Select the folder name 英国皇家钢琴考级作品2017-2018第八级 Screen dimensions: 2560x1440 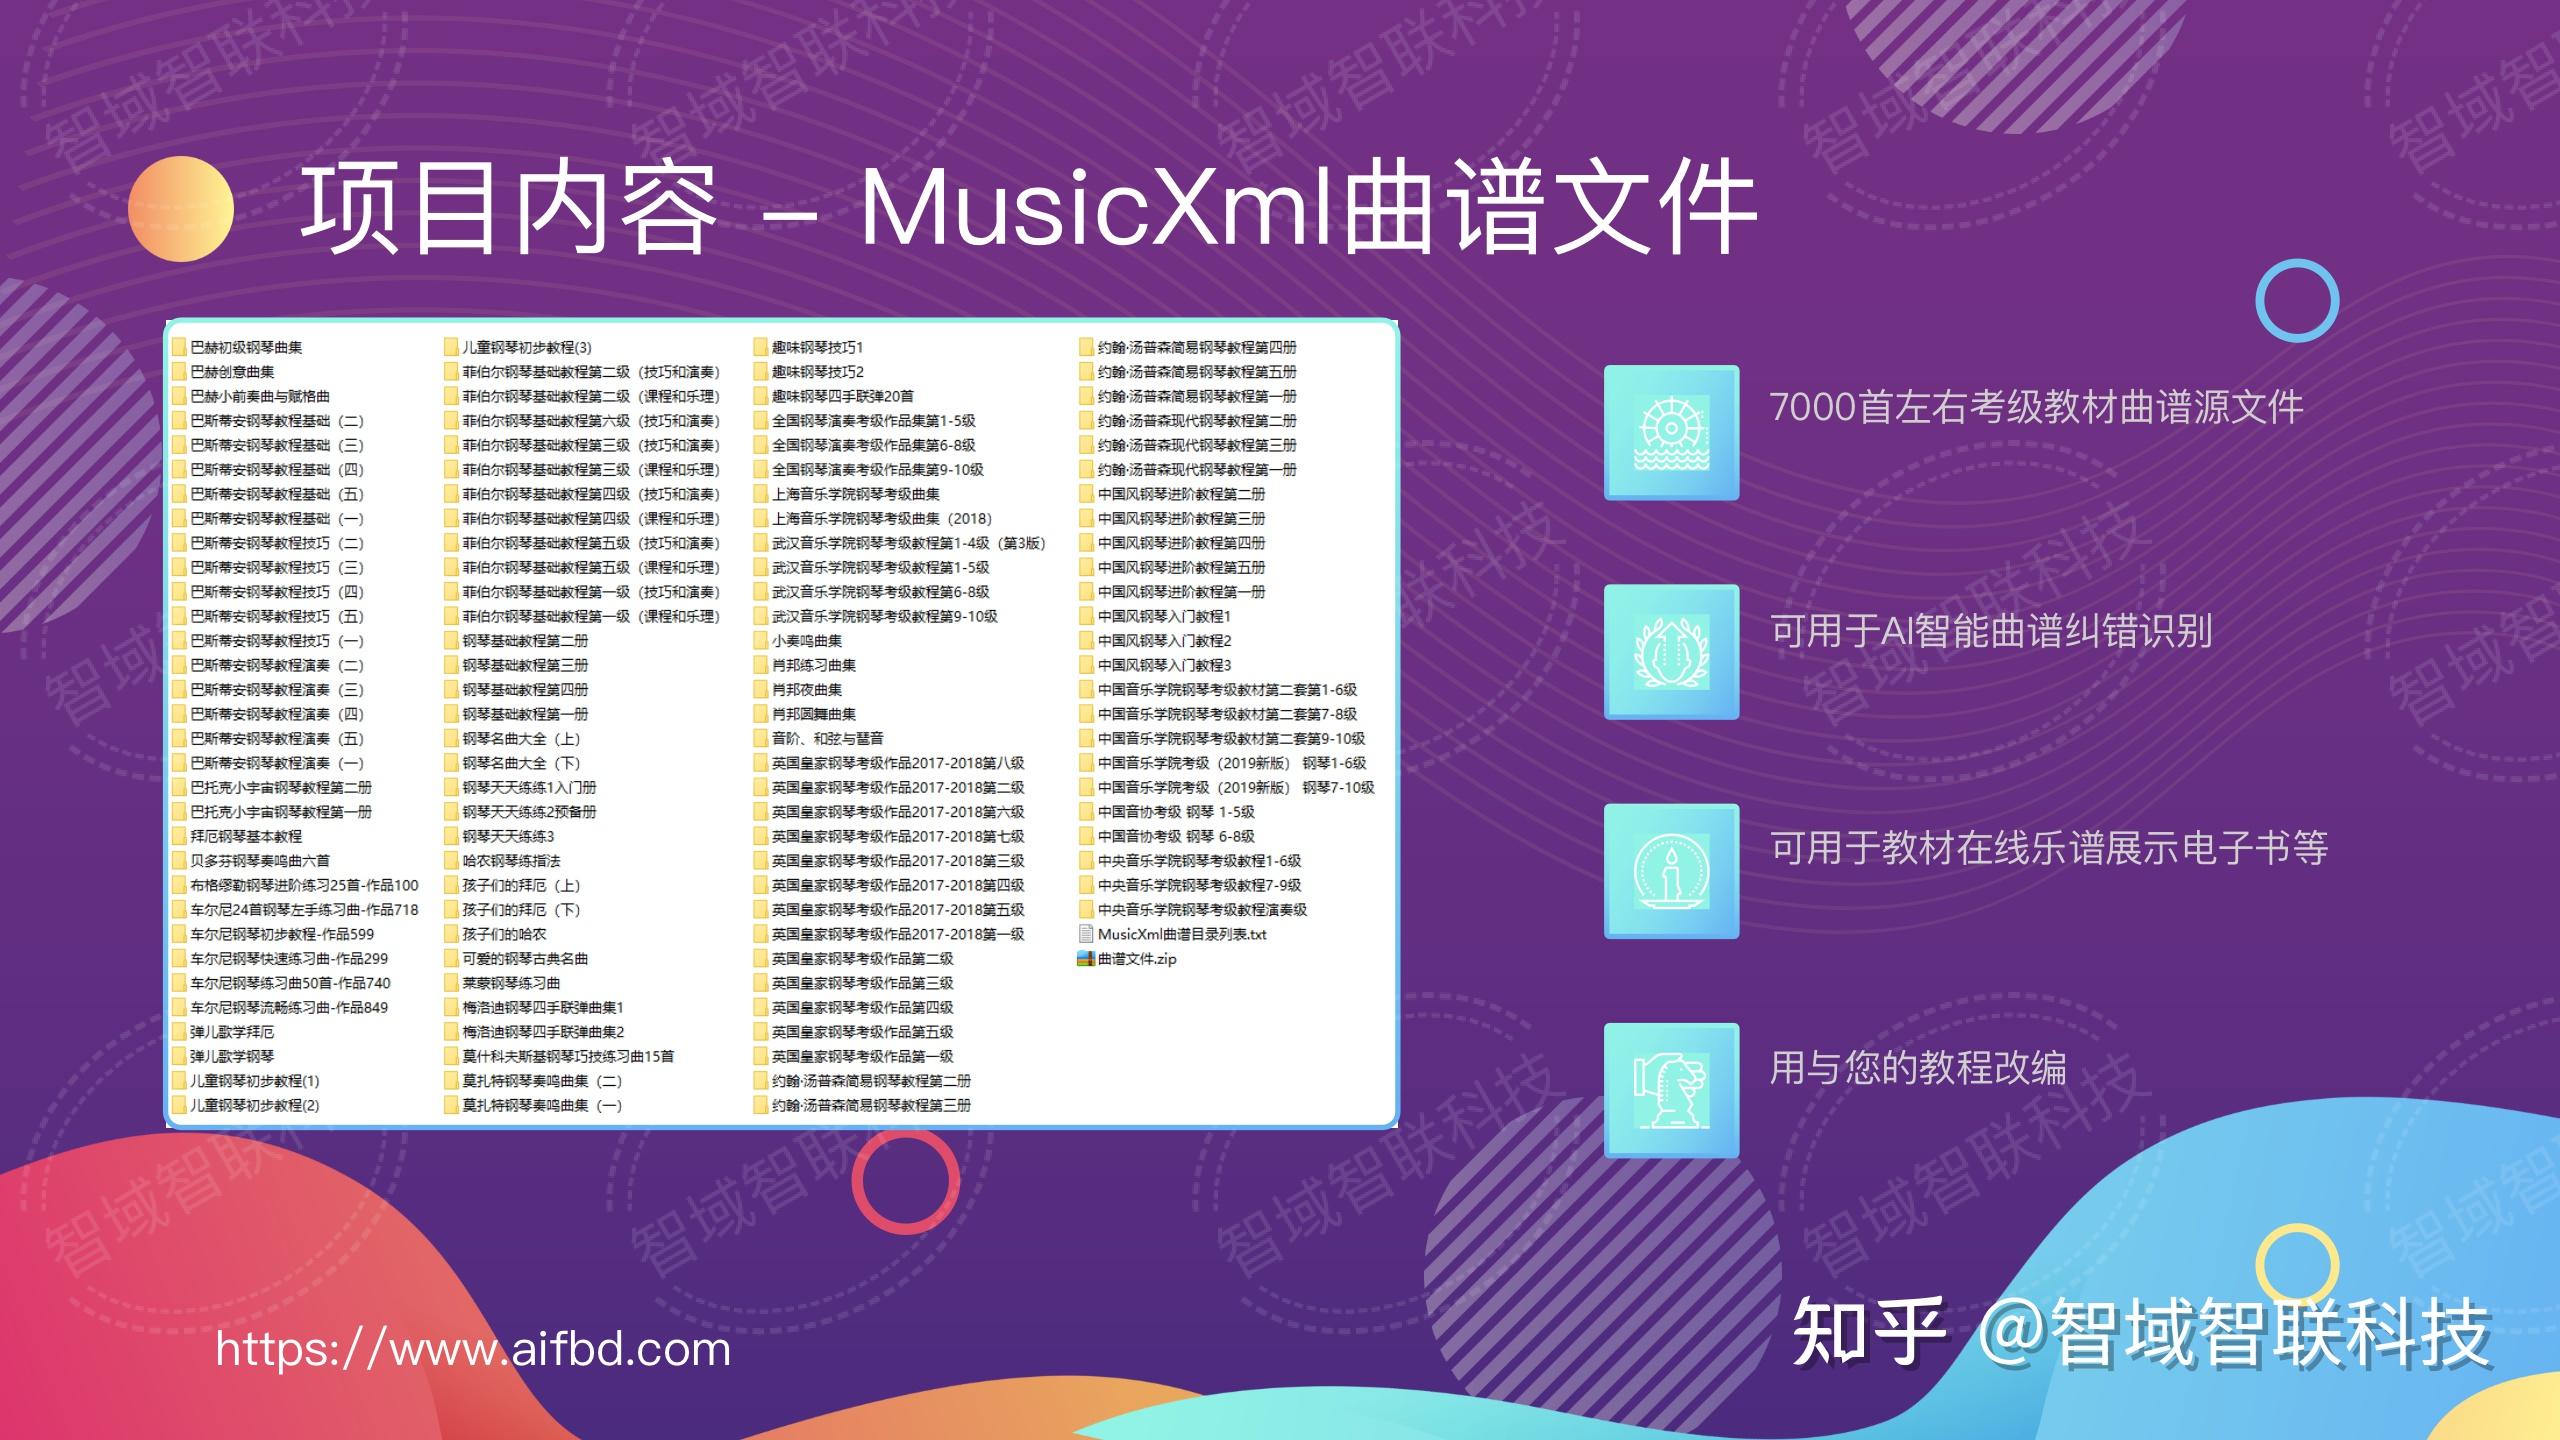coord(898,763)
